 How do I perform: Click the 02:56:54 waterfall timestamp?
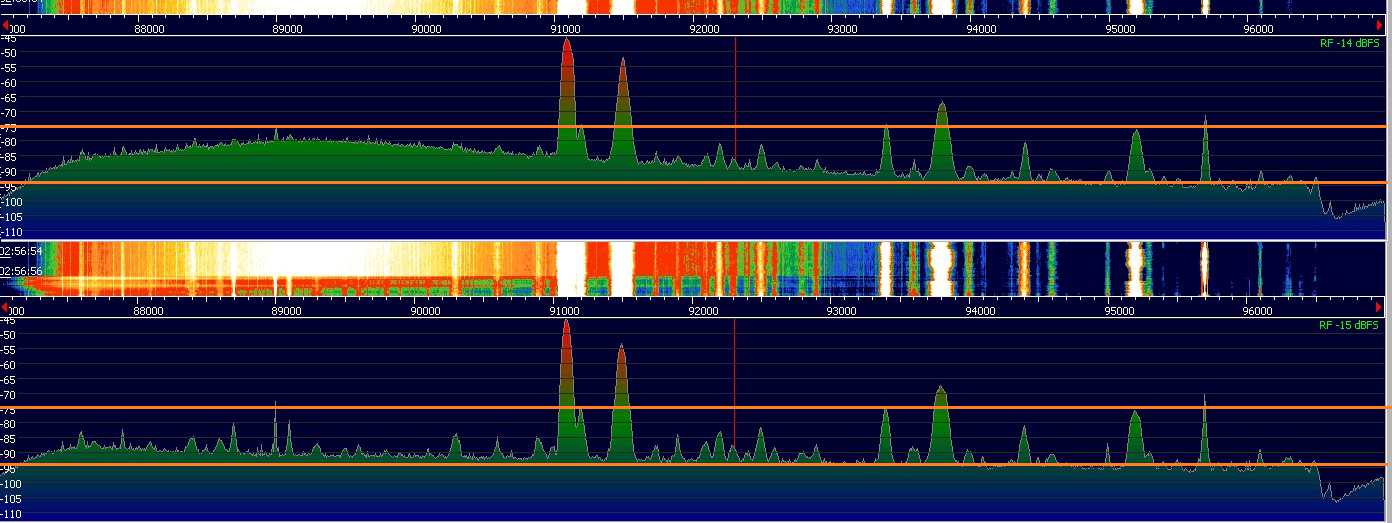tap(21, 250)
